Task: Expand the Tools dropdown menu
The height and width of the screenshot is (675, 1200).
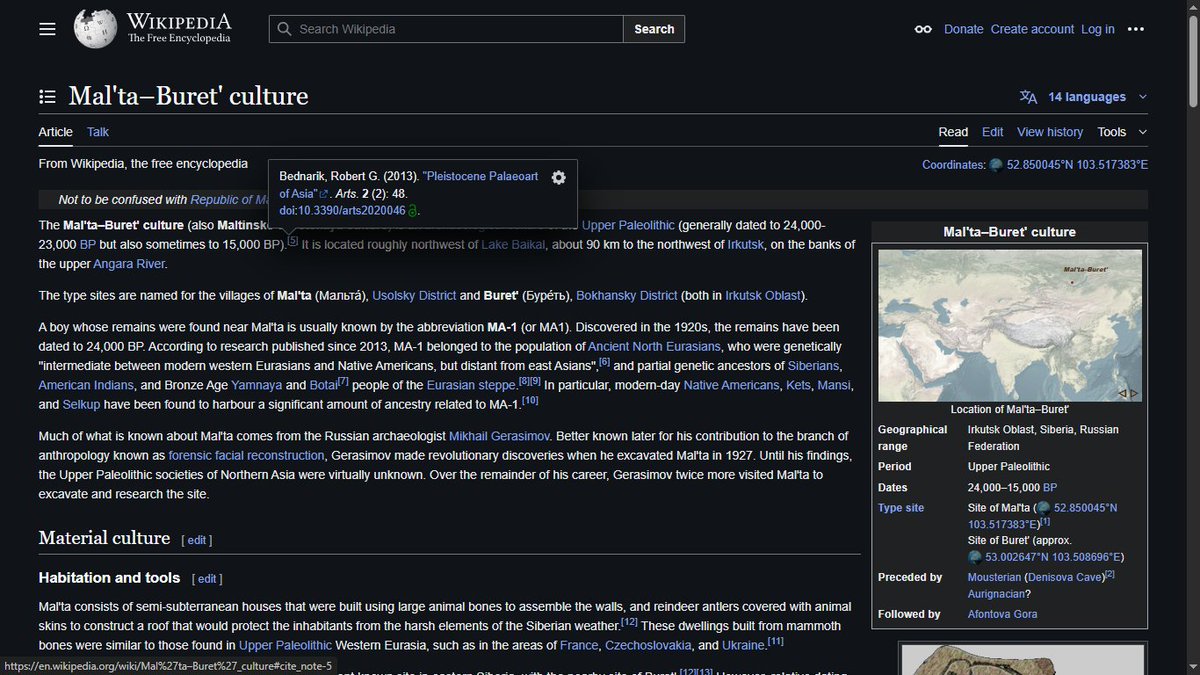Action: (x=1122, y=132)
